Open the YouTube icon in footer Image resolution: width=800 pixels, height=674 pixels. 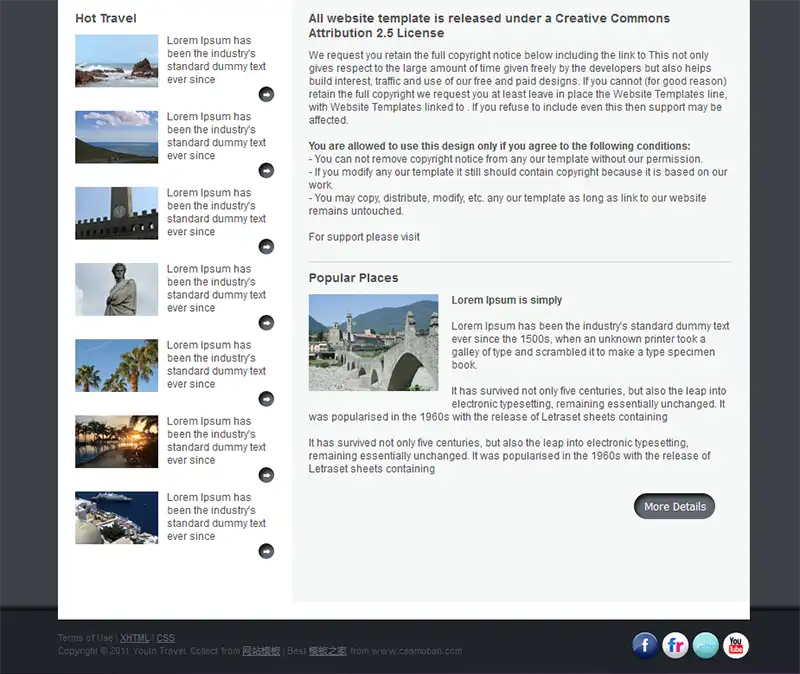point(736,645)
